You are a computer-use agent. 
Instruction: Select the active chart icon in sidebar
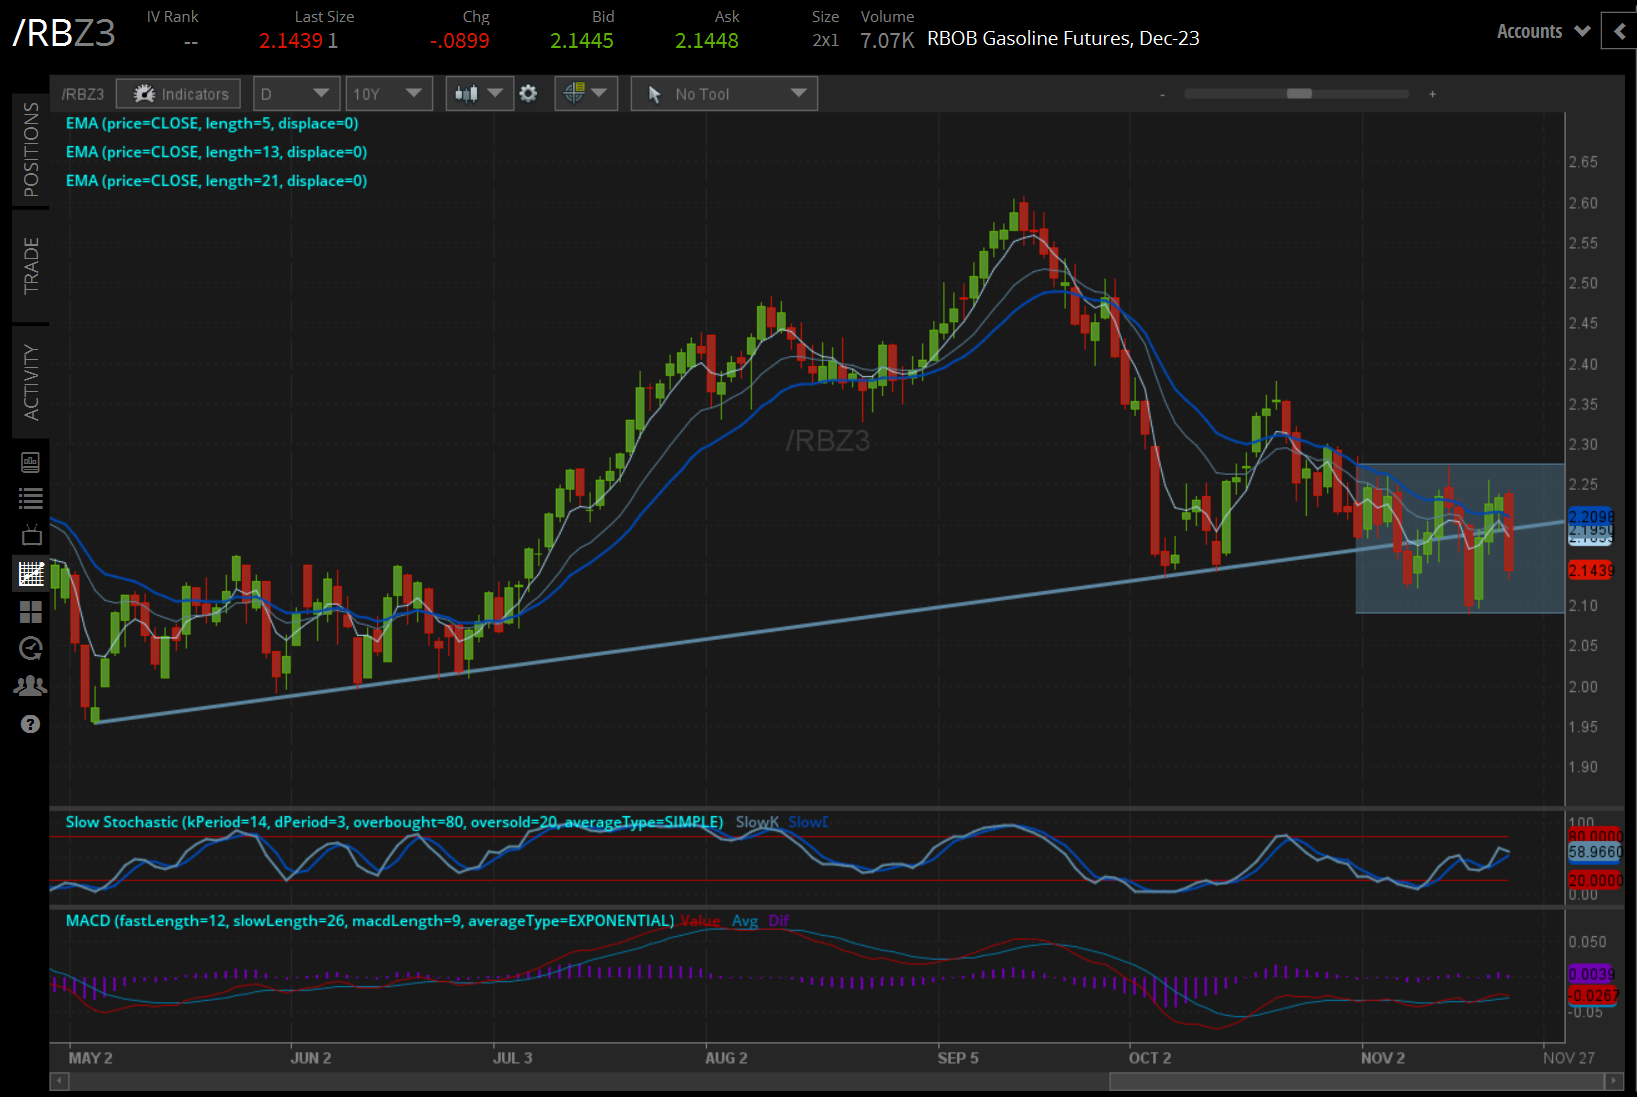[x=30, y=573]
